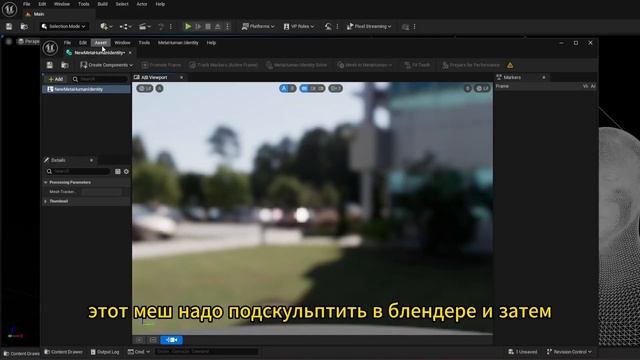Click the left viewport Lit view mode pill
This screenshot has width=640, height=360.
click(x=144, y=88)
